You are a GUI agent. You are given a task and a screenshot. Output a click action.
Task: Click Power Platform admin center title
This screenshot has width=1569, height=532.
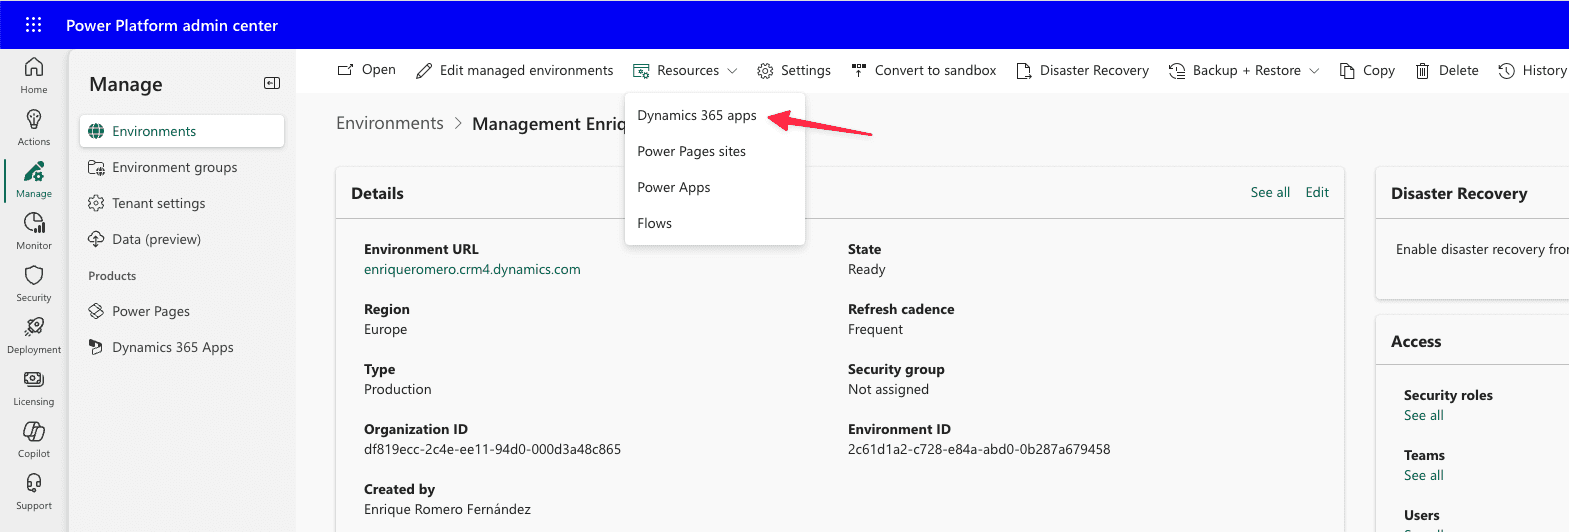[x=172, y=25]
